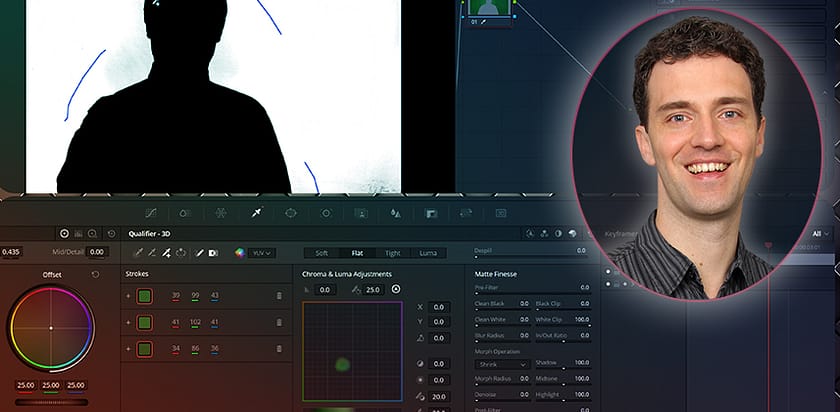
Task: Open the YUV color space dropdown
Action: point(262,253)
